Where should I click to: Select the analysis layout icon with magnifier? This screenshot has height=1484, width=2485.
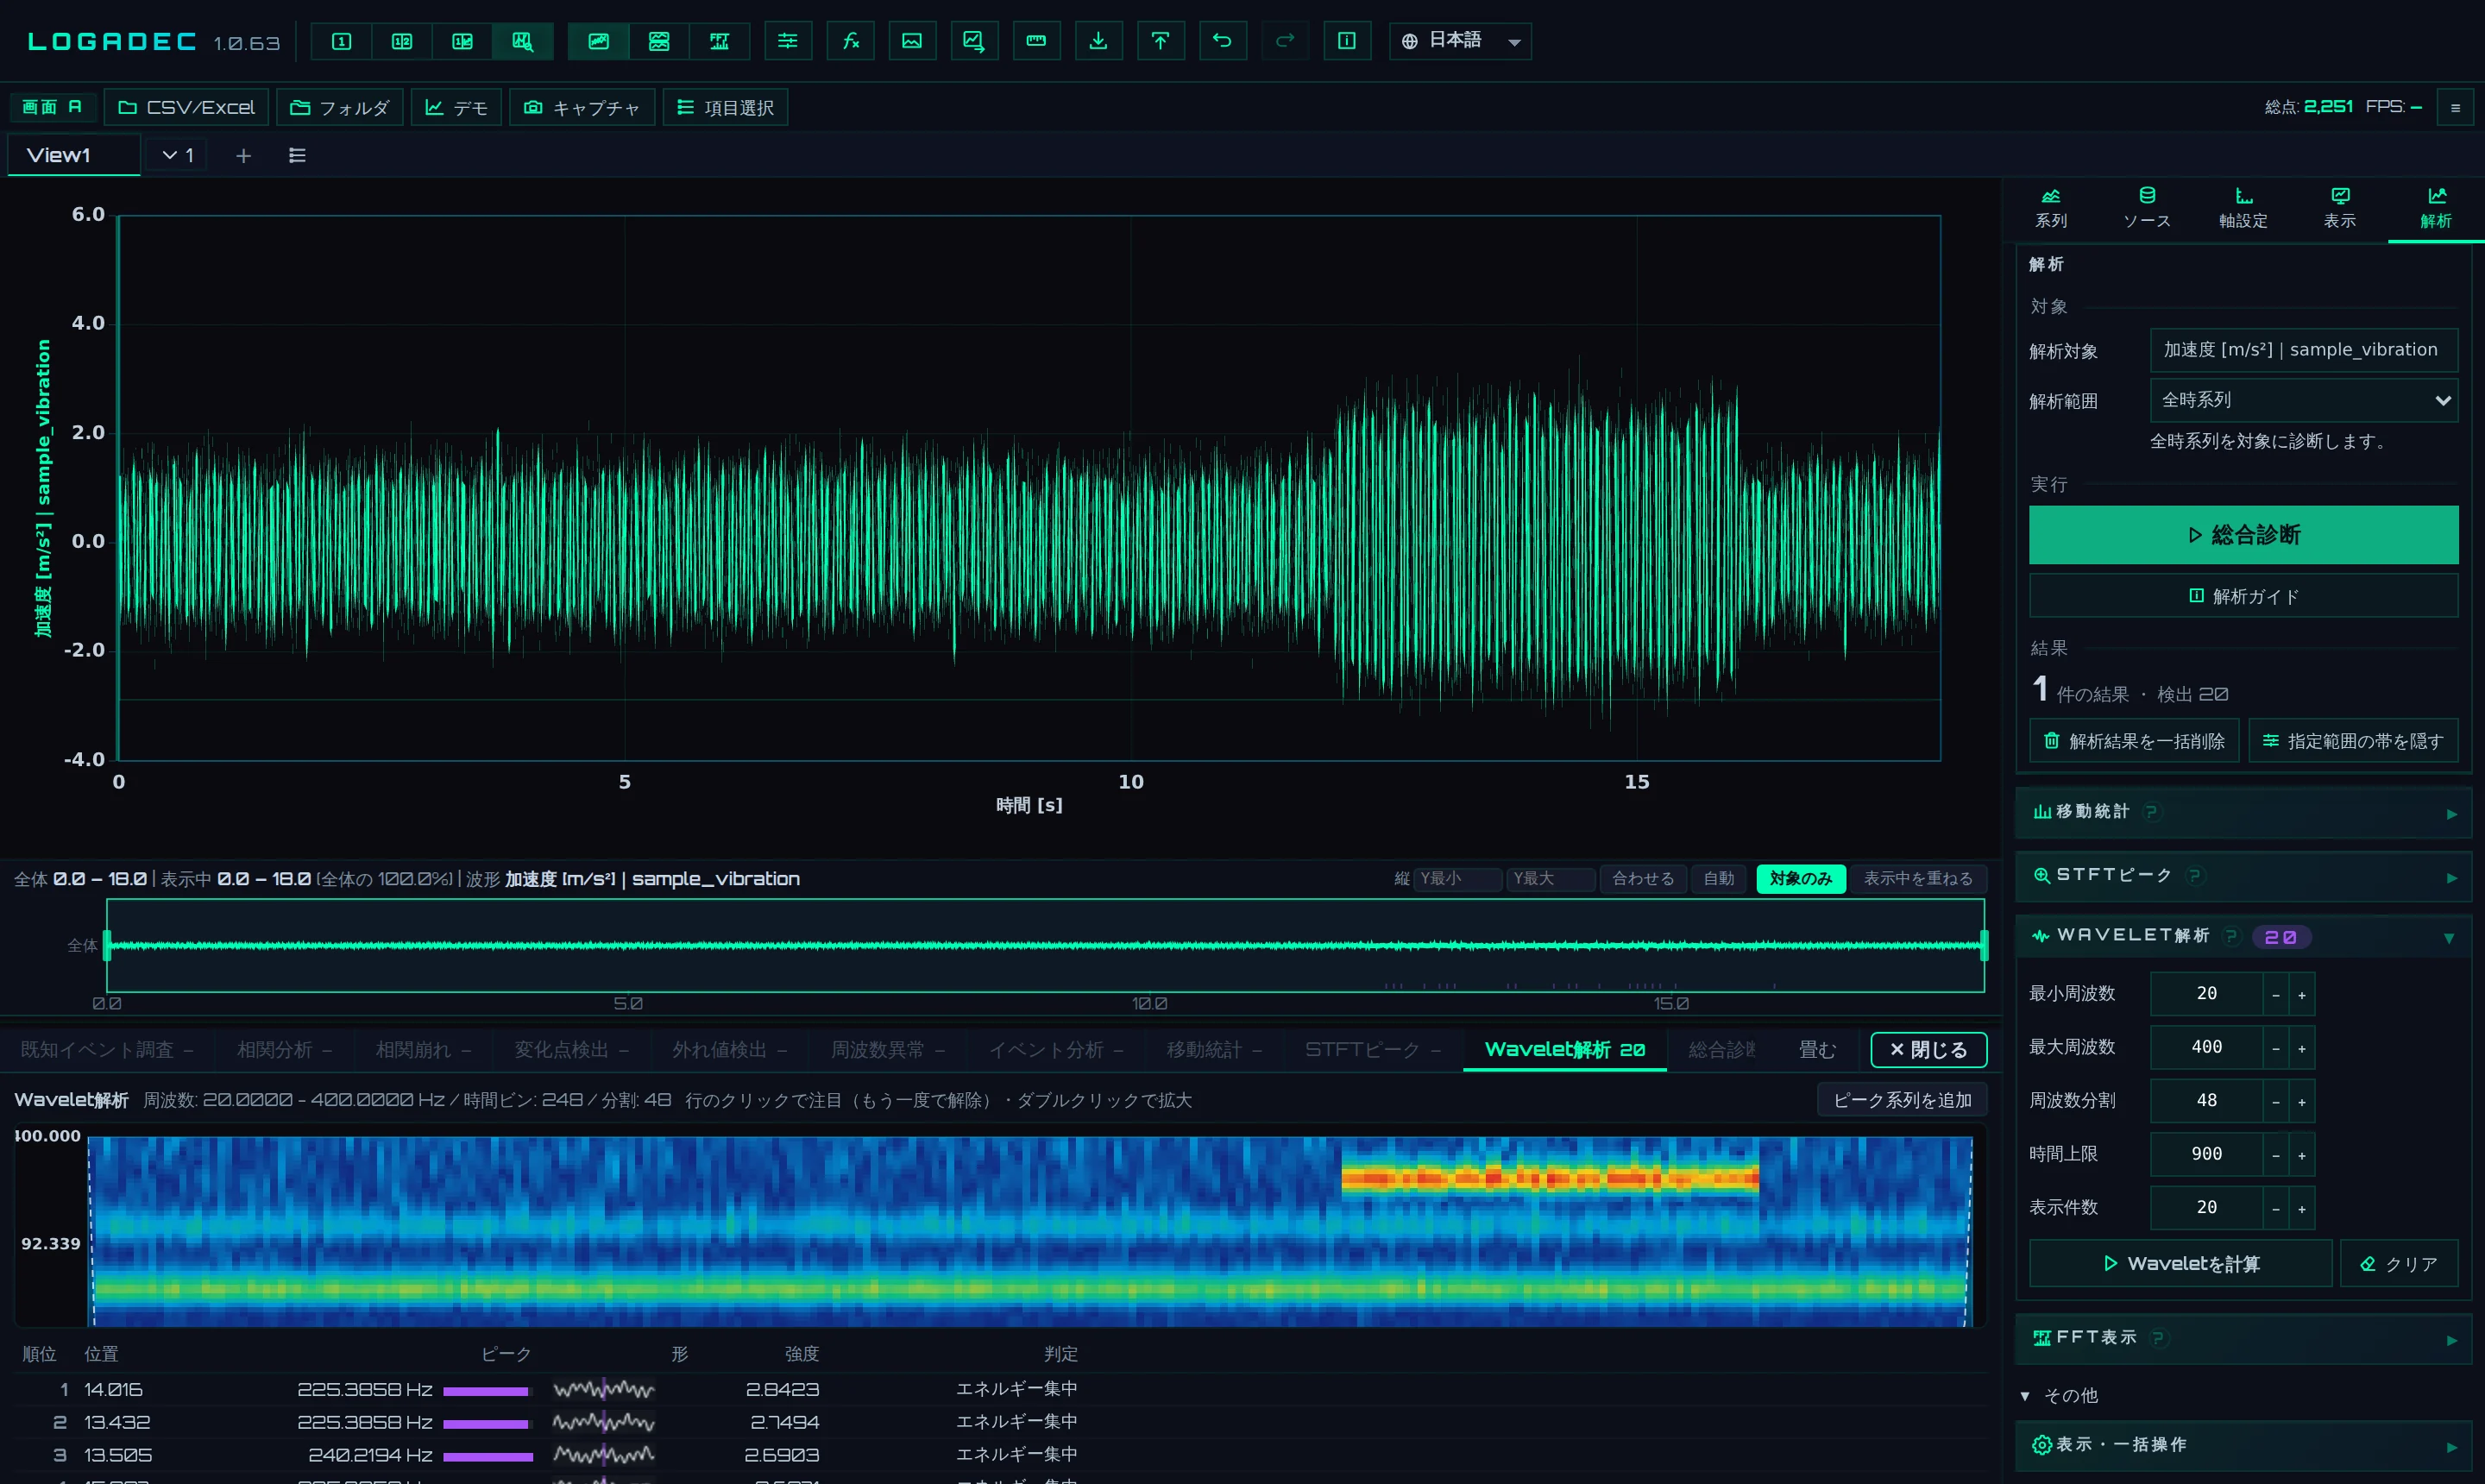523,41
